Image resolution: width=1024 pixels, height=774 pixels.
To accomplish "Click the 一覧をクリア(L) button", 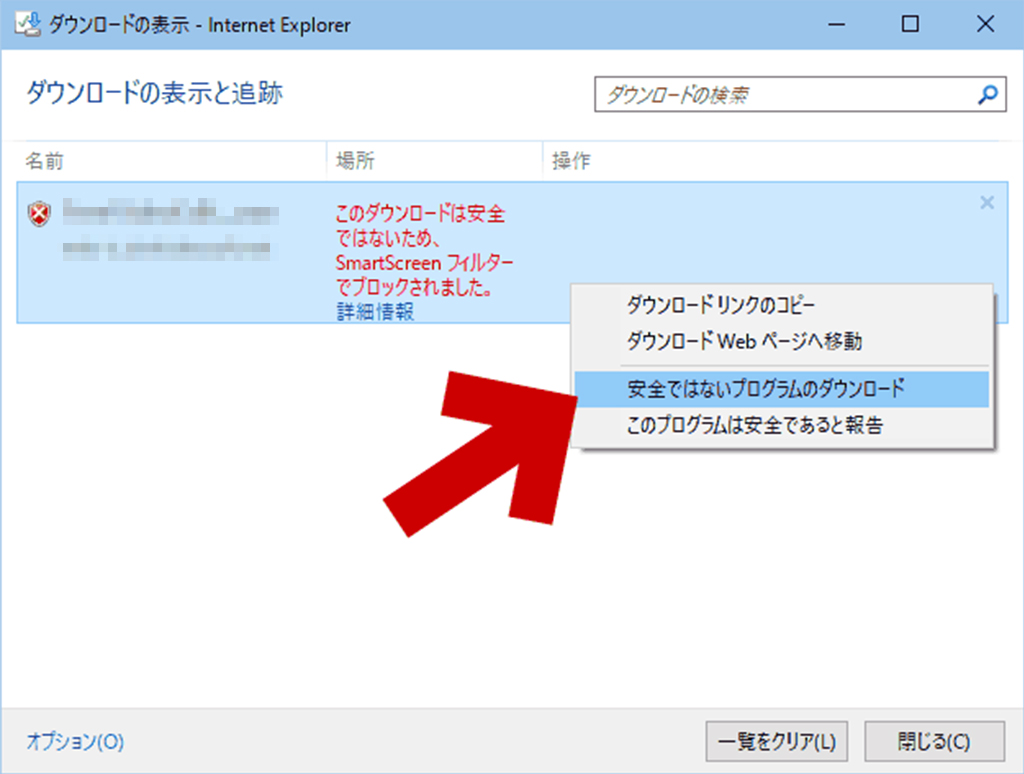I will click(776, 741).
